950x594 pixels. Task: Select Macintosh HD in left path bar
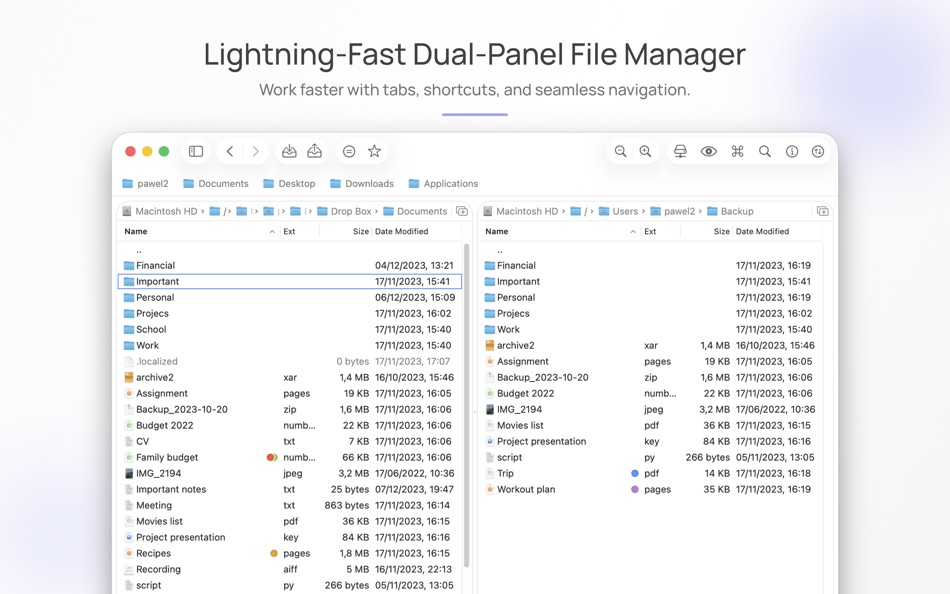click(160, 212)
